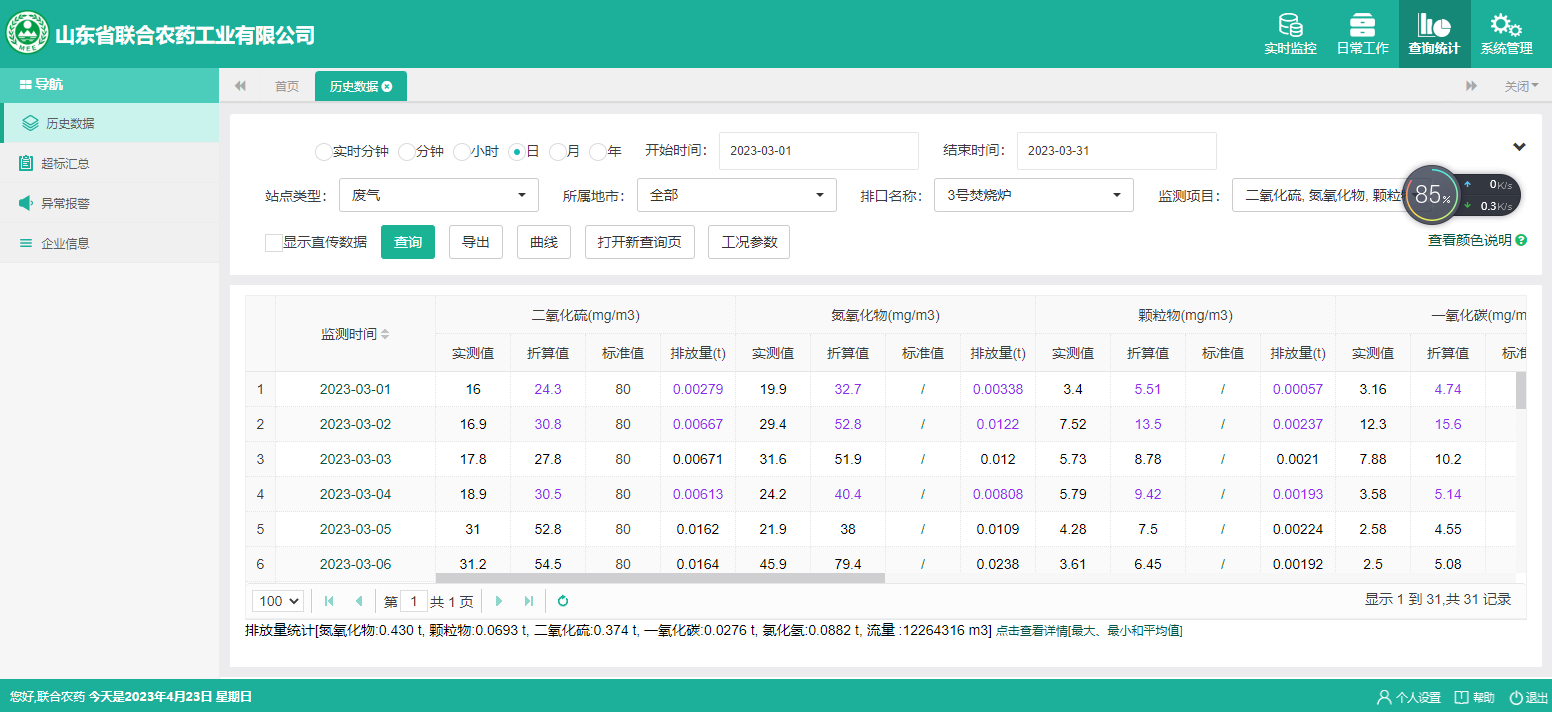
Task: Select the 实时分钟 radio button
Action: pyautogui.click(x=323, y=152)
